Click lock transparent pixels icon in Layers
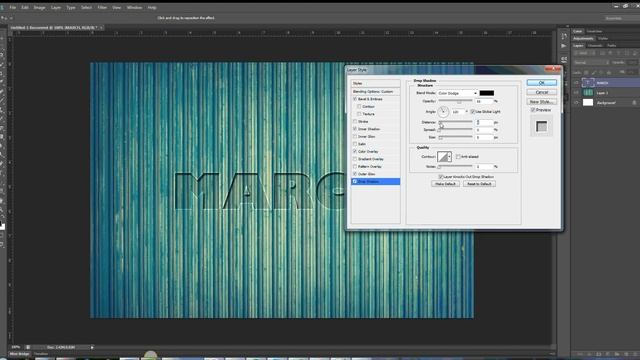Viewport: 640px width, 360px height. pos(586,72)
